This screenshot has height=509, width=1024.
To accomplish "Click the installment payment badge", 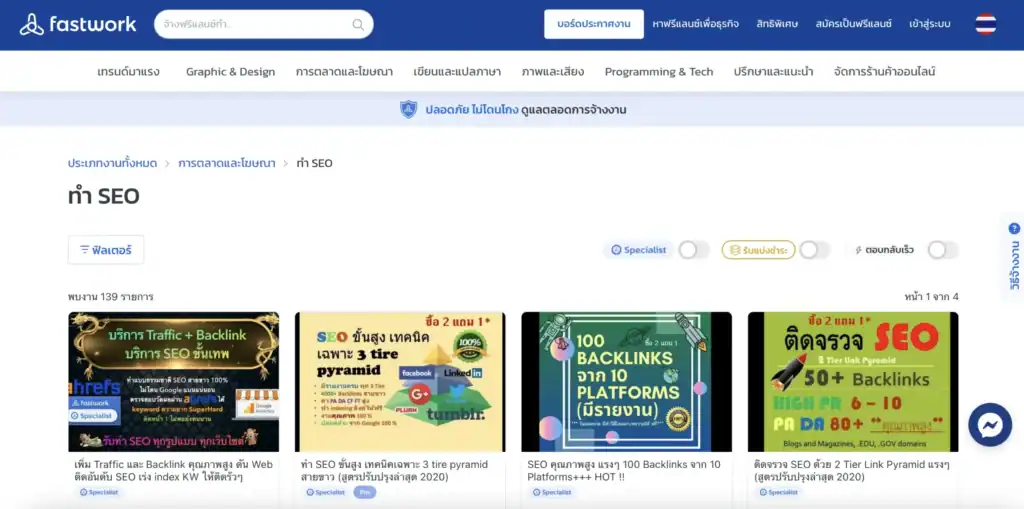I will [x=758, y=250].
